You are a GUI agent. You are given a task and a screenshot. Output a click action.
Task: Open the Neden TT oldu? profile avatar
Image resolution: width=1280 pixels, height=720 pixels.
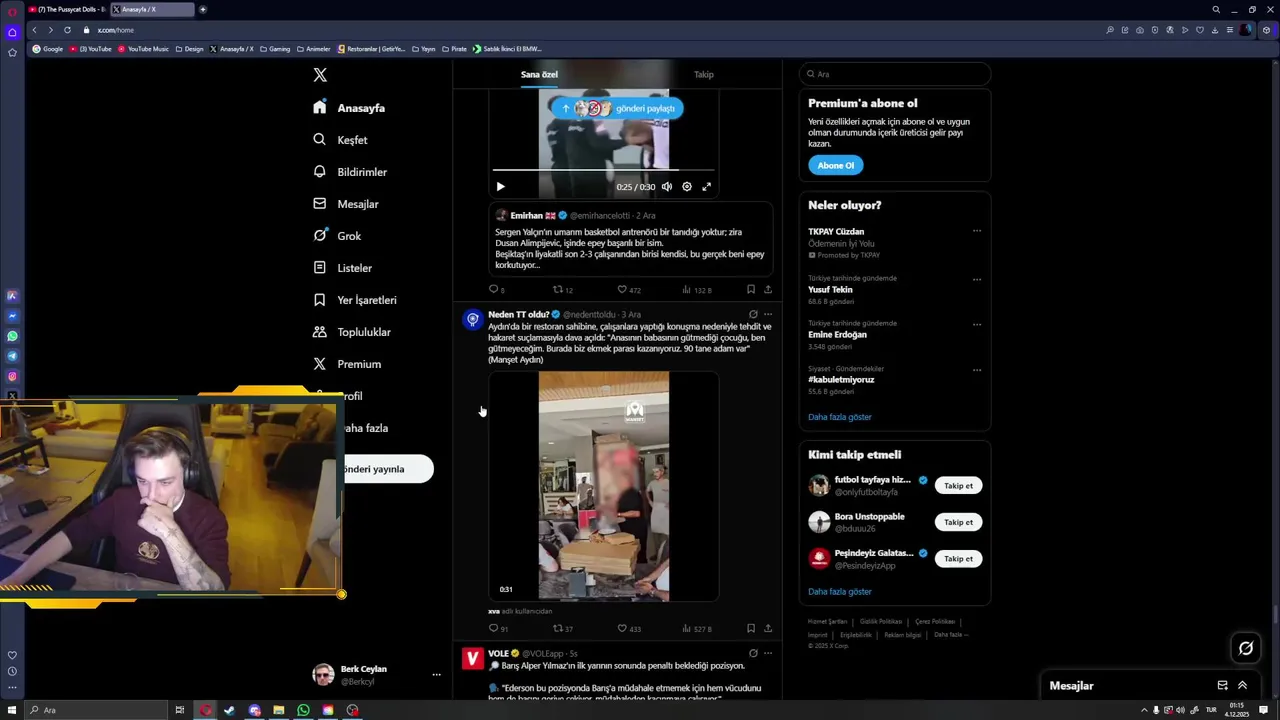473,319
